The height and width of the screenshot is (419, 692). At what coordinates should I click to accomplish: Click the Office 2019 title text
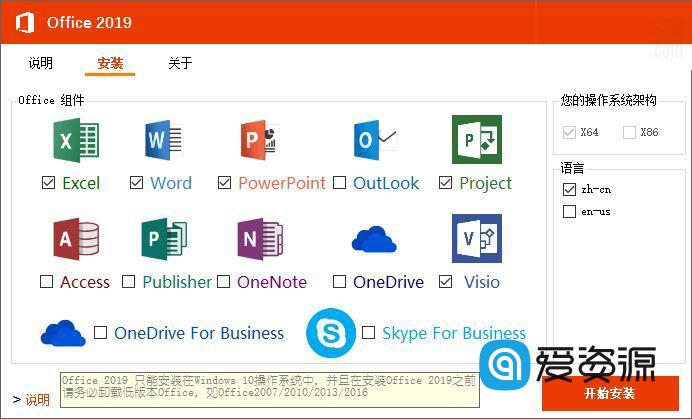click(90, 23)
